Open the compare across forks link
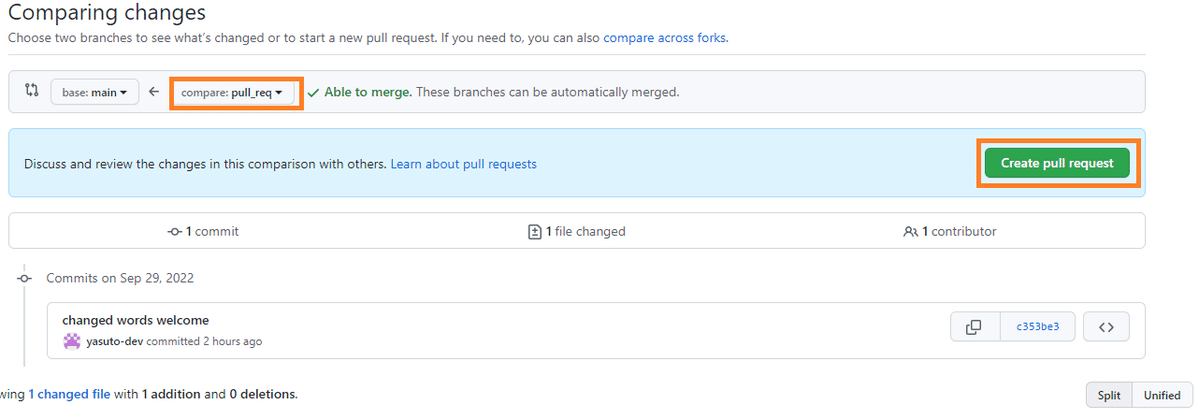 [665, 38]
